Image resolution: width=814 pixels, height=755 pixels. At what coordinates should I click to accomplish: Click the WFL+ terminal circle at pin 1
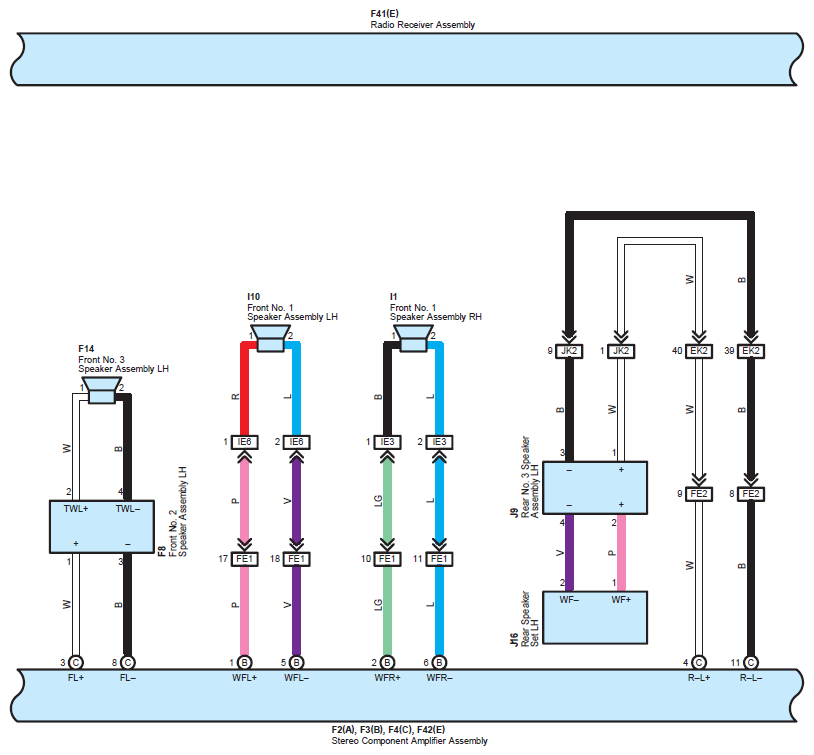click(244, 662)
